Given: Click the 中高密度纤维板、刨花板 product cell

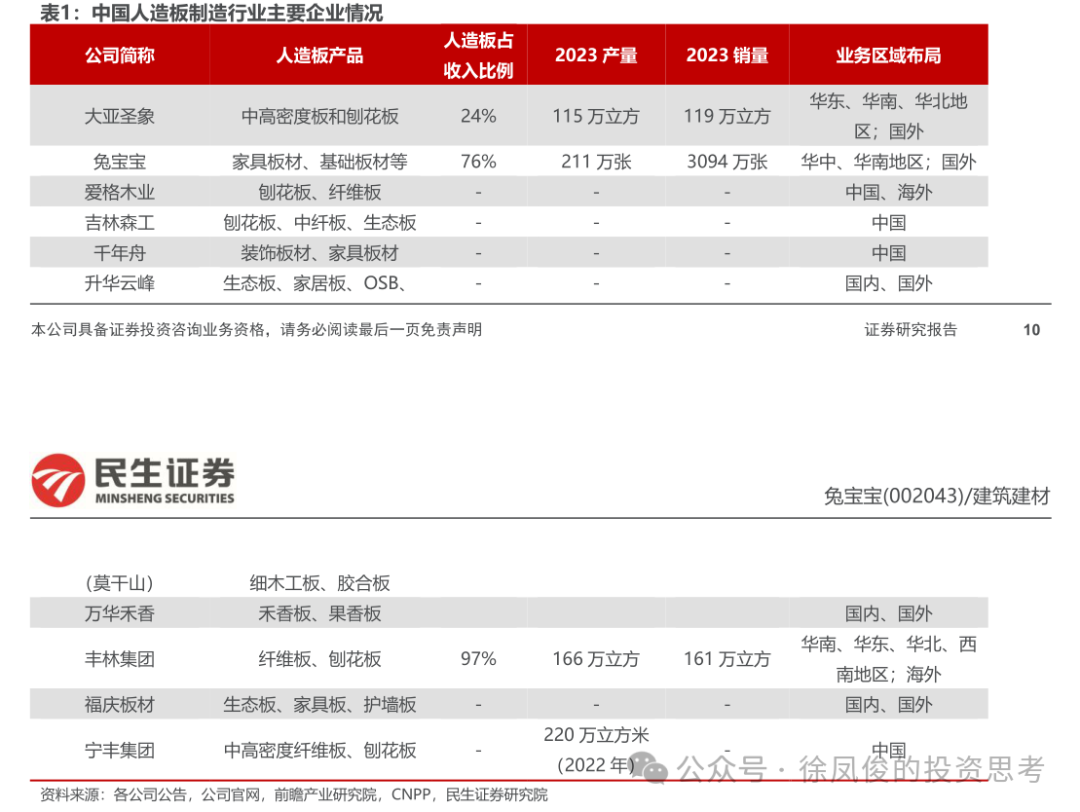Looking at the screenshot, I should pyautogui.click(x=320, y=750).
